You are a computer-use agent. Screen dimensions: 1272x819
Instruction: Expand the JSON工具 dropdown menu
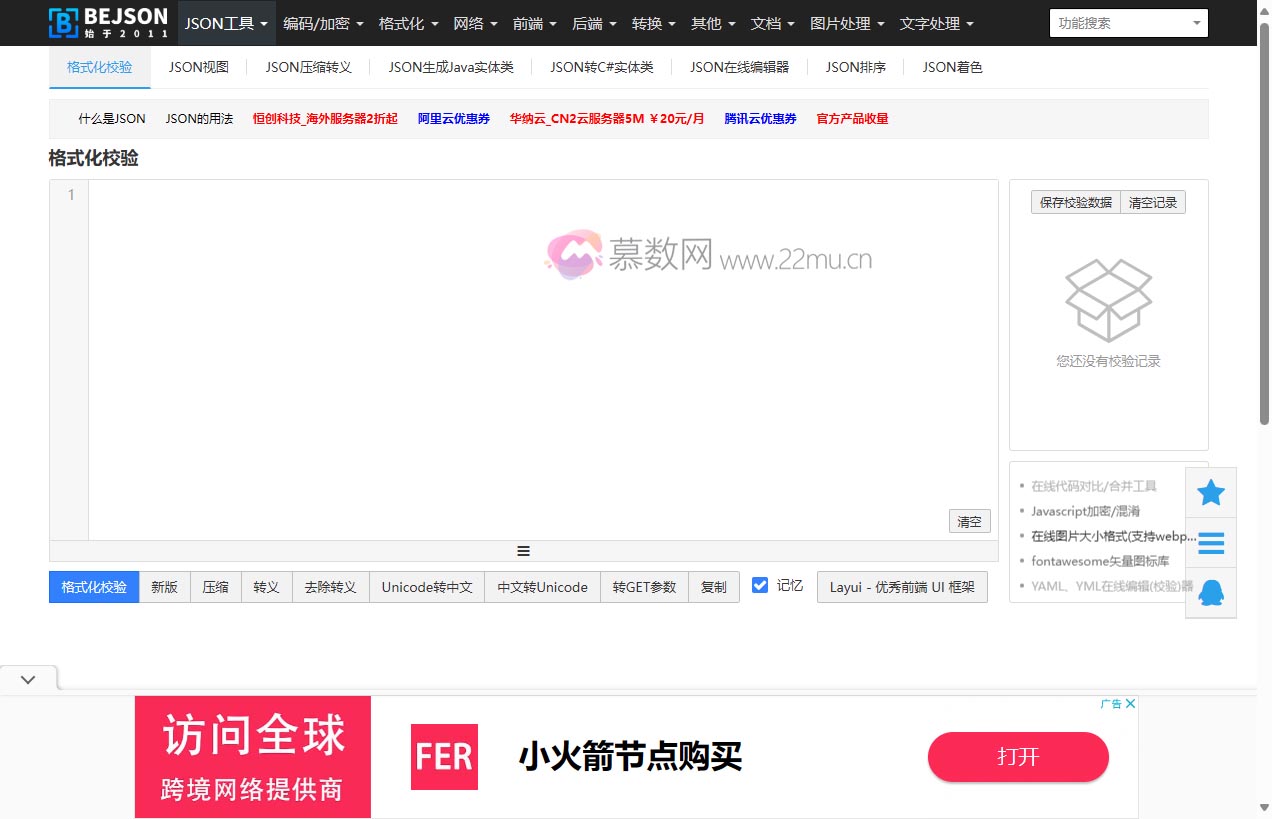pos(227,23)
